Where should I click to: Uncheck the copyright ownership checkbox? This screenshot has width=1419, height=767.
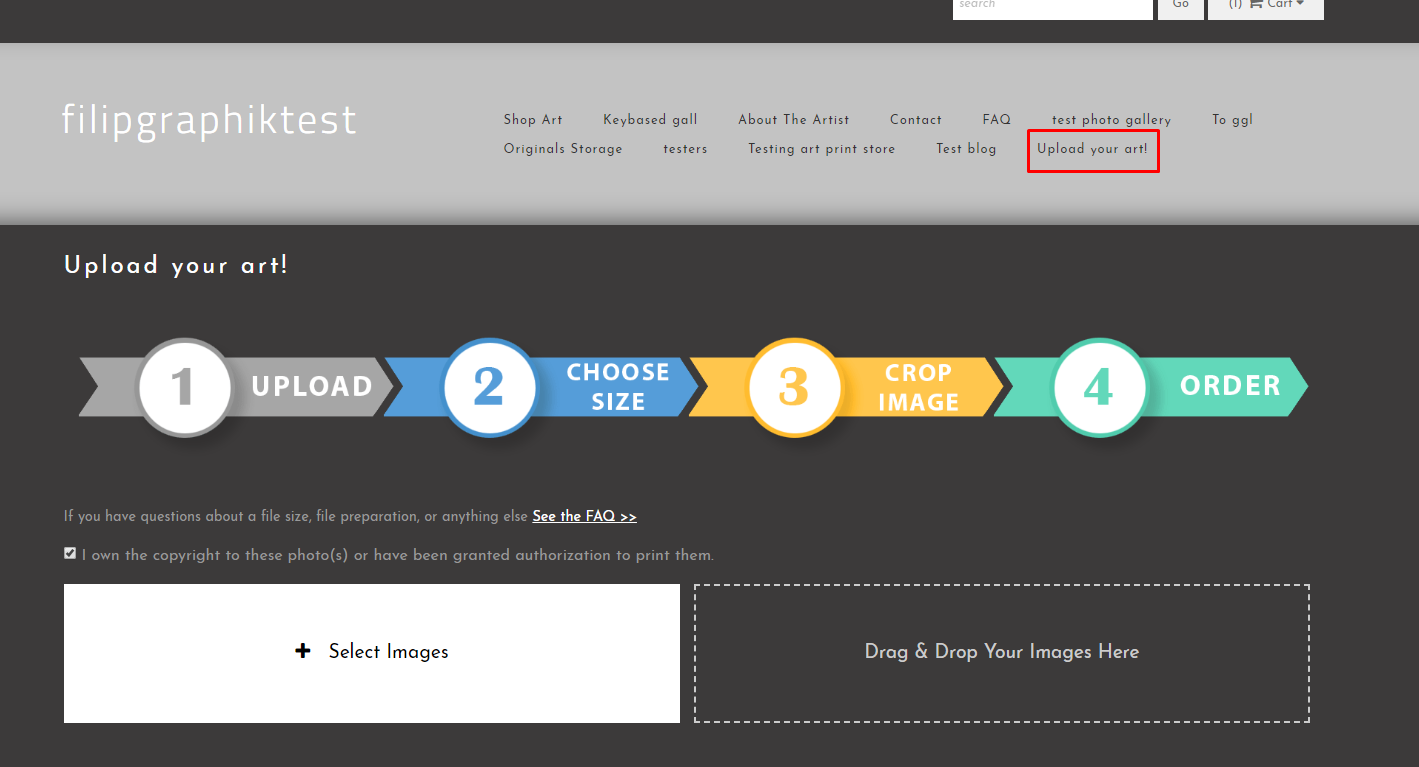(70, 553)
